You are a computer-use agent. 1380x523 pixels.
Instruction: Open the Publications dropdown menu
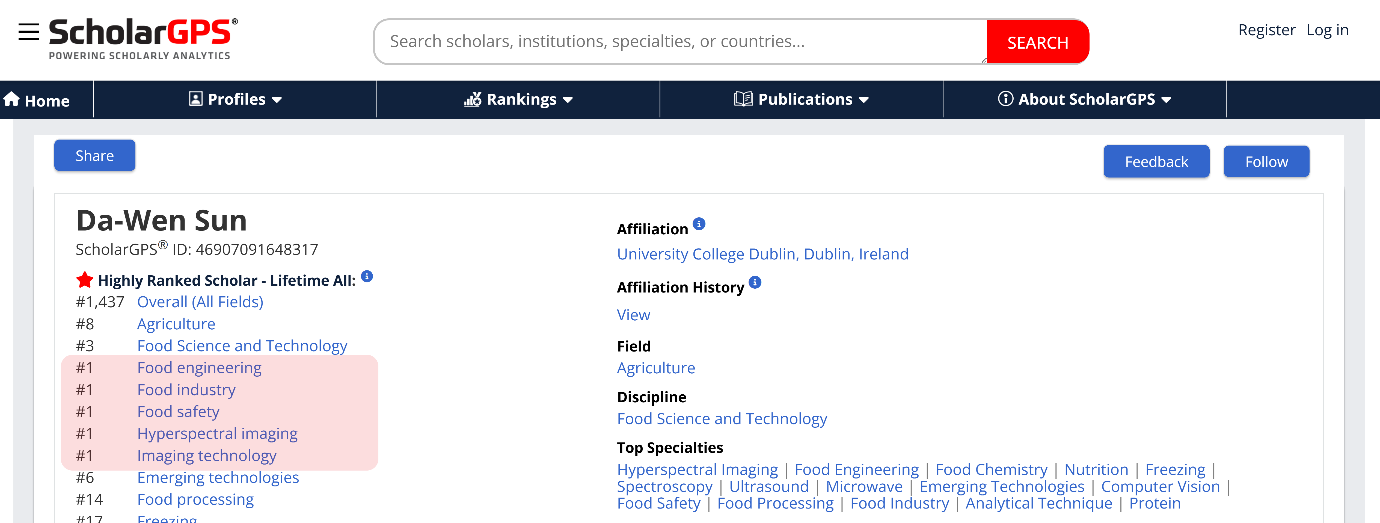point(801,100)
